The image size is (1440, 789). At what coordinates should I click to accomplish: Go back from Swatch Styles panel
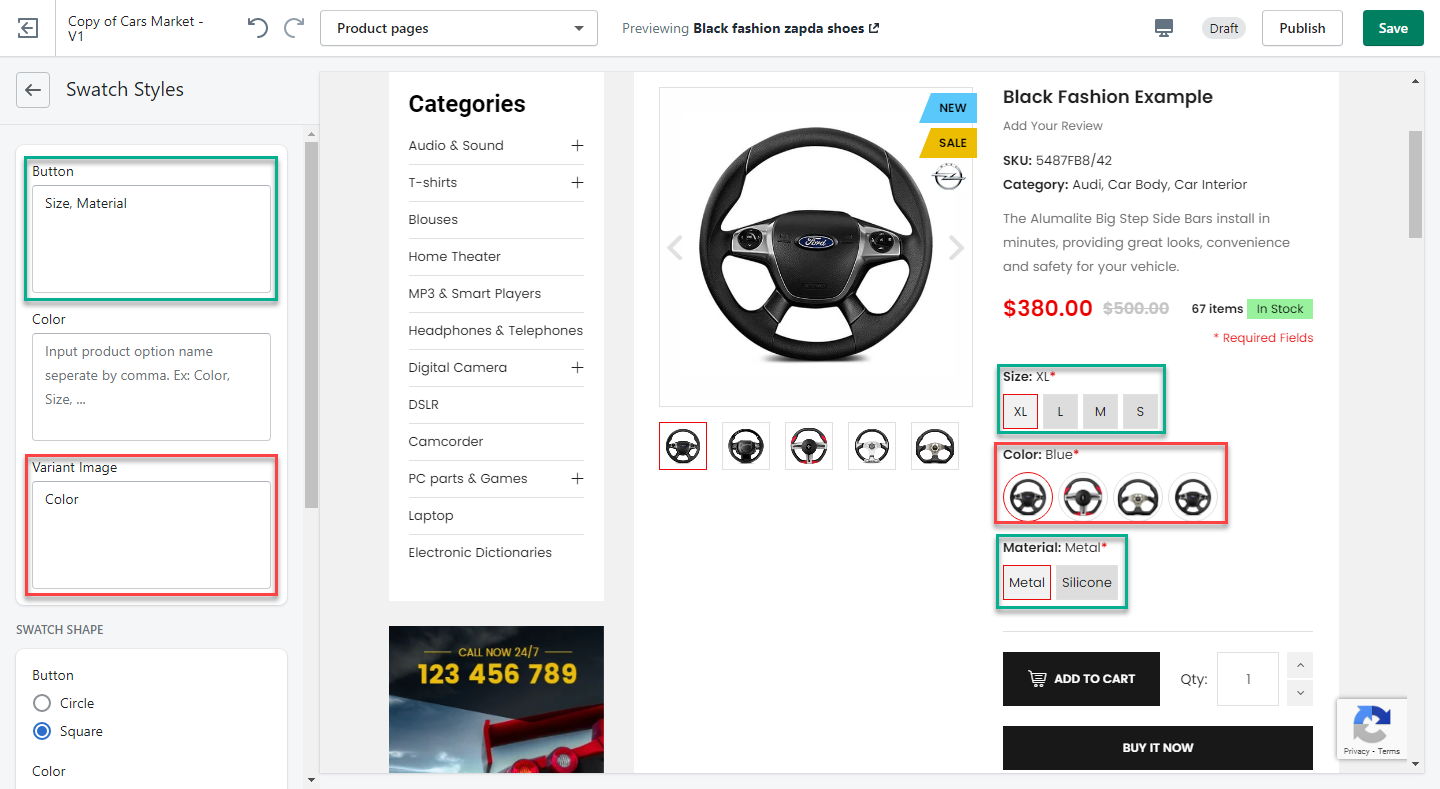[33, 90]
